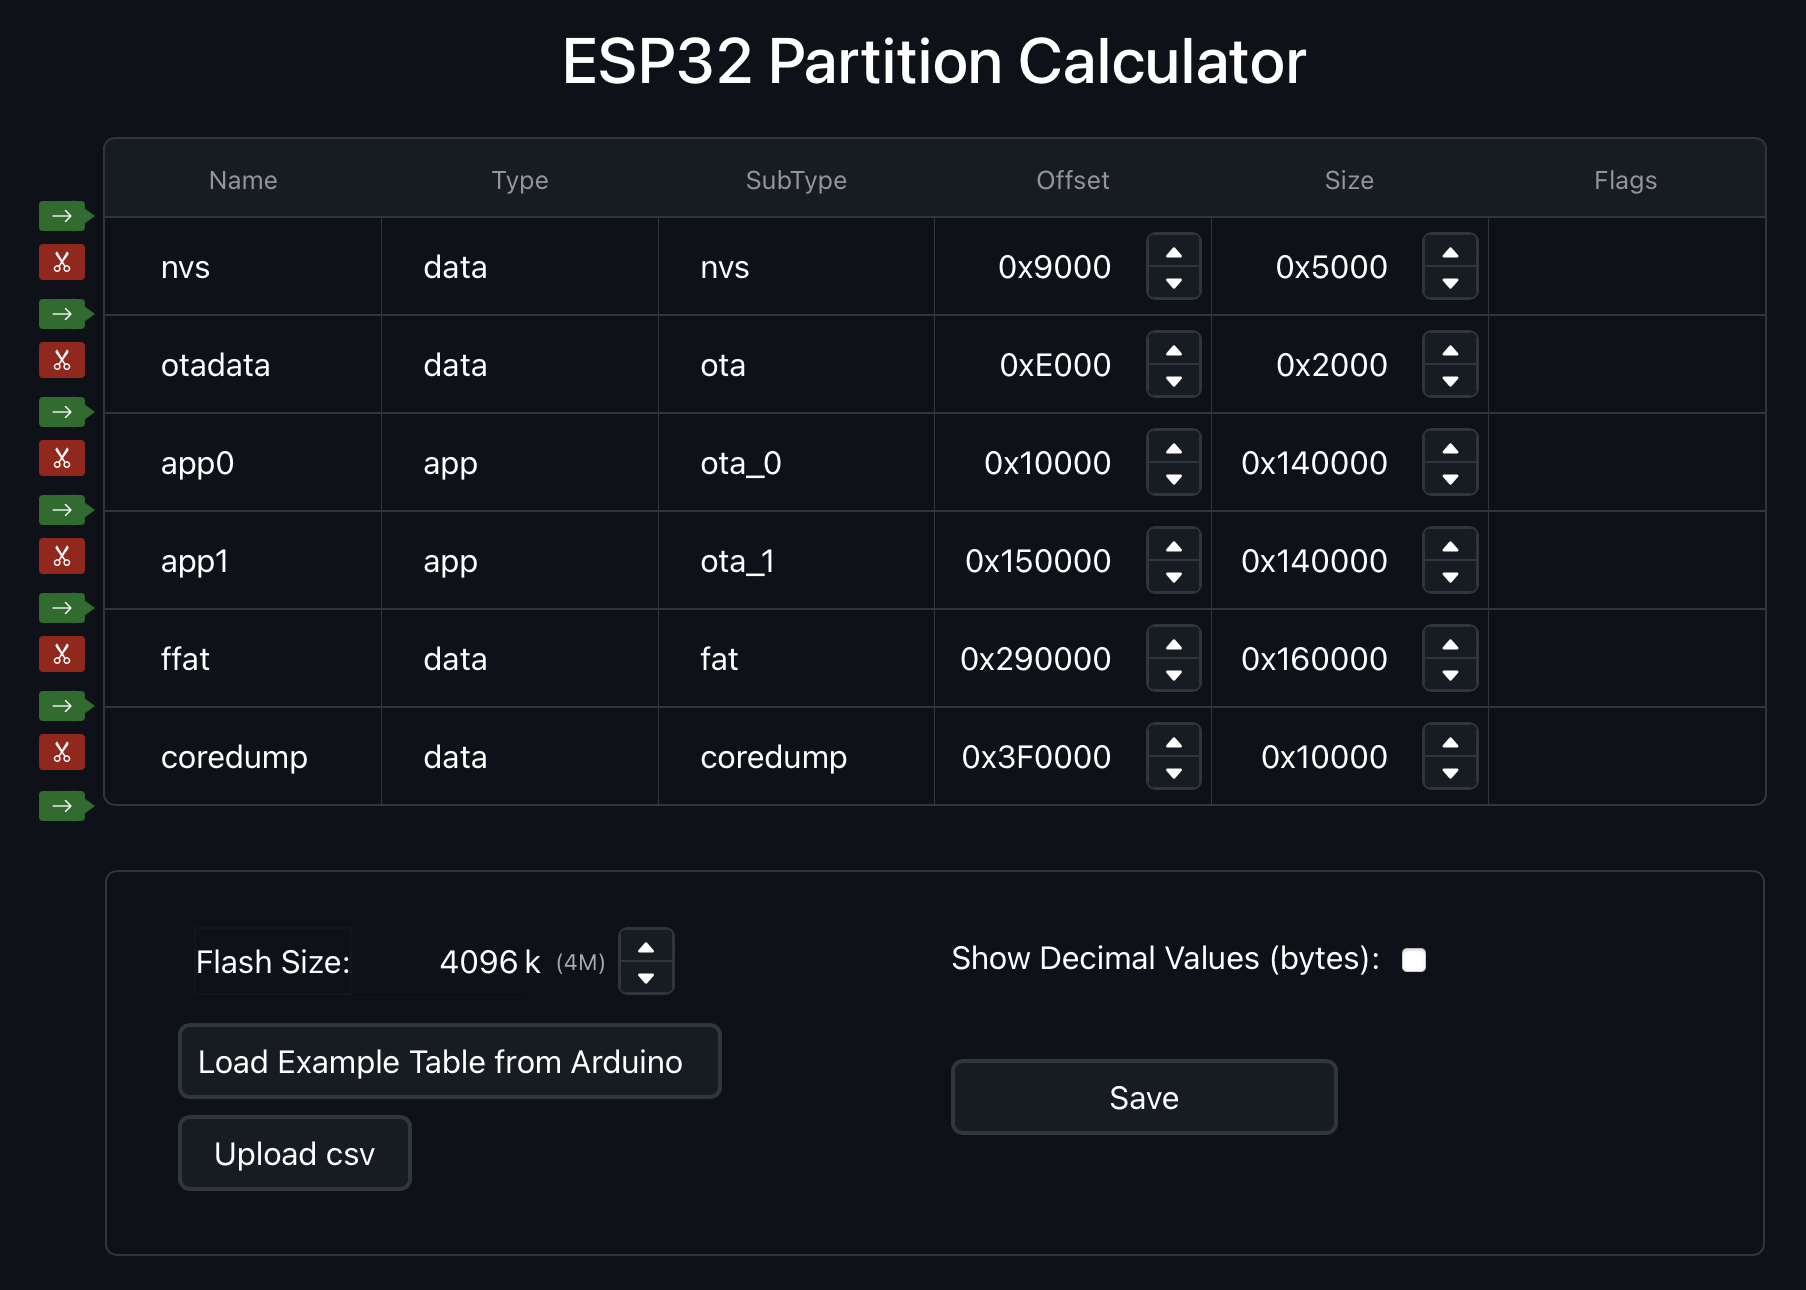Delete the coredump partition row
The height and width of the screenshot is (1290, 1806).
(x=62, y=753)
